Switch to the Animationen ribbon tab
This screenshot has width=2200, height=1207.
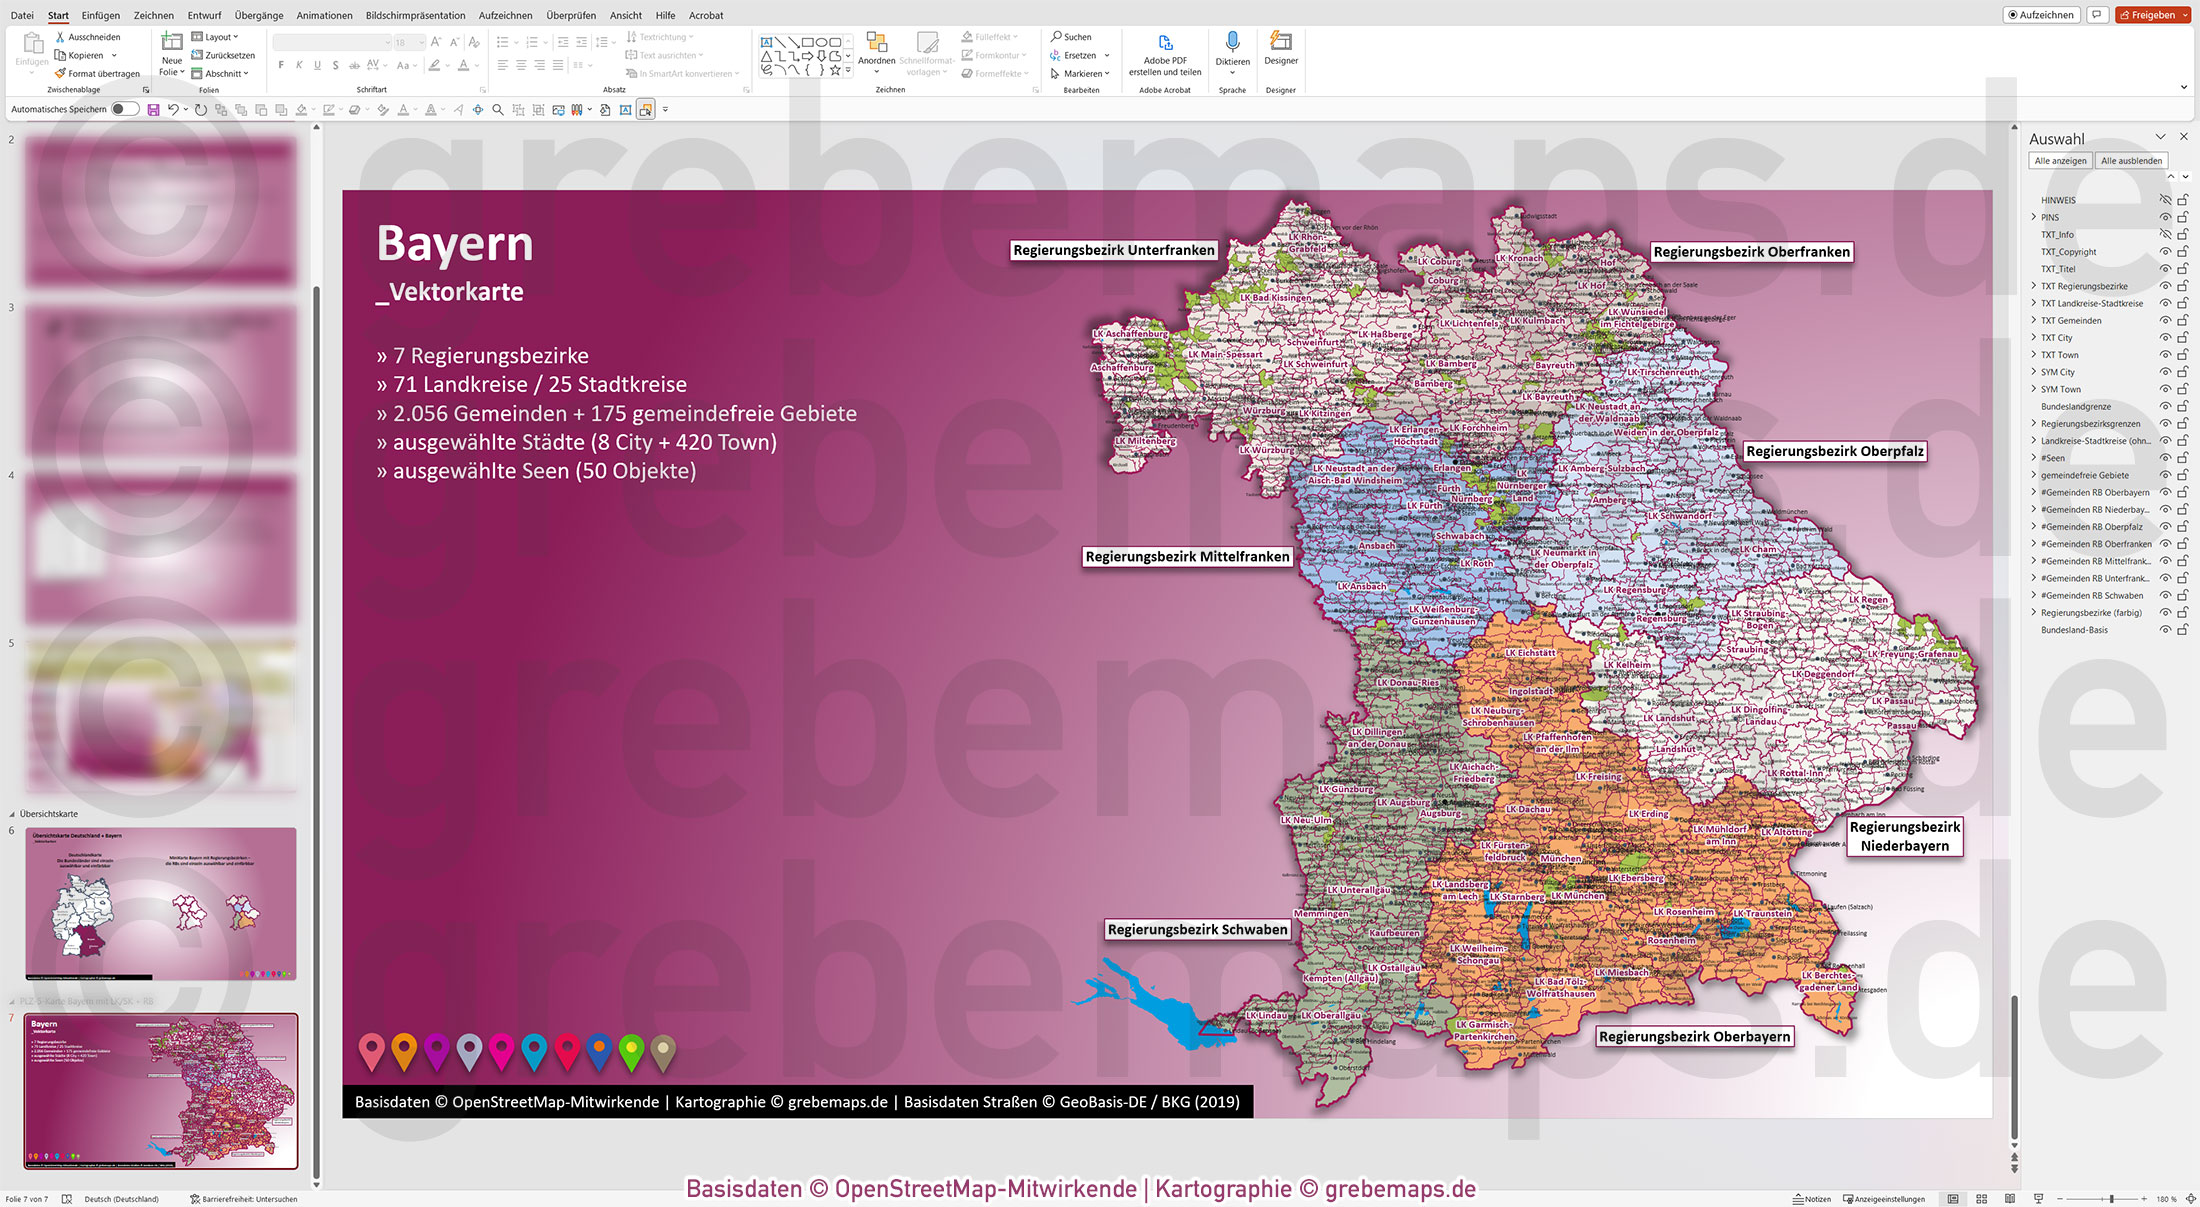(324, 15)
